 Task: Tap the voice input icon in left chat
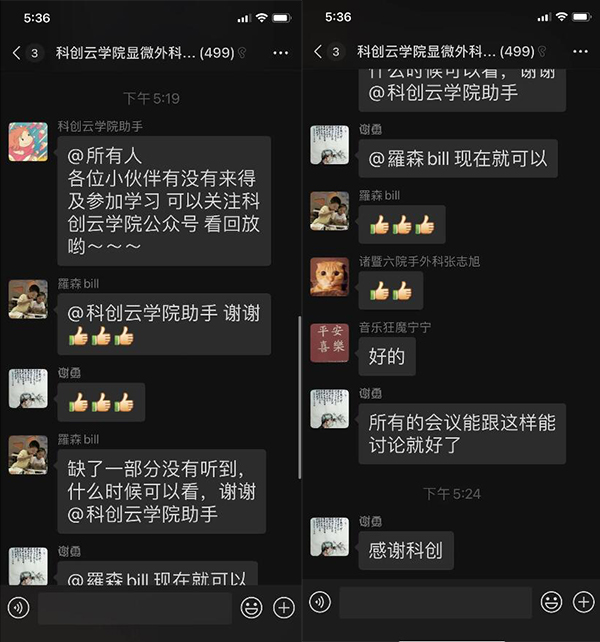tap(18, 608)
